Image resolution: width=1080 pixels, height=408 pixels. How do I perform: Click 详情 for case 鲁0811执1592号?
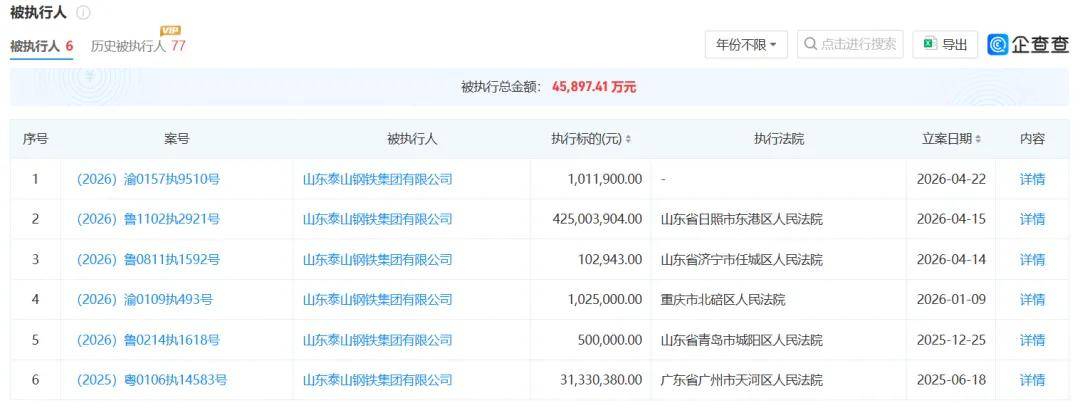(1032, 260)
